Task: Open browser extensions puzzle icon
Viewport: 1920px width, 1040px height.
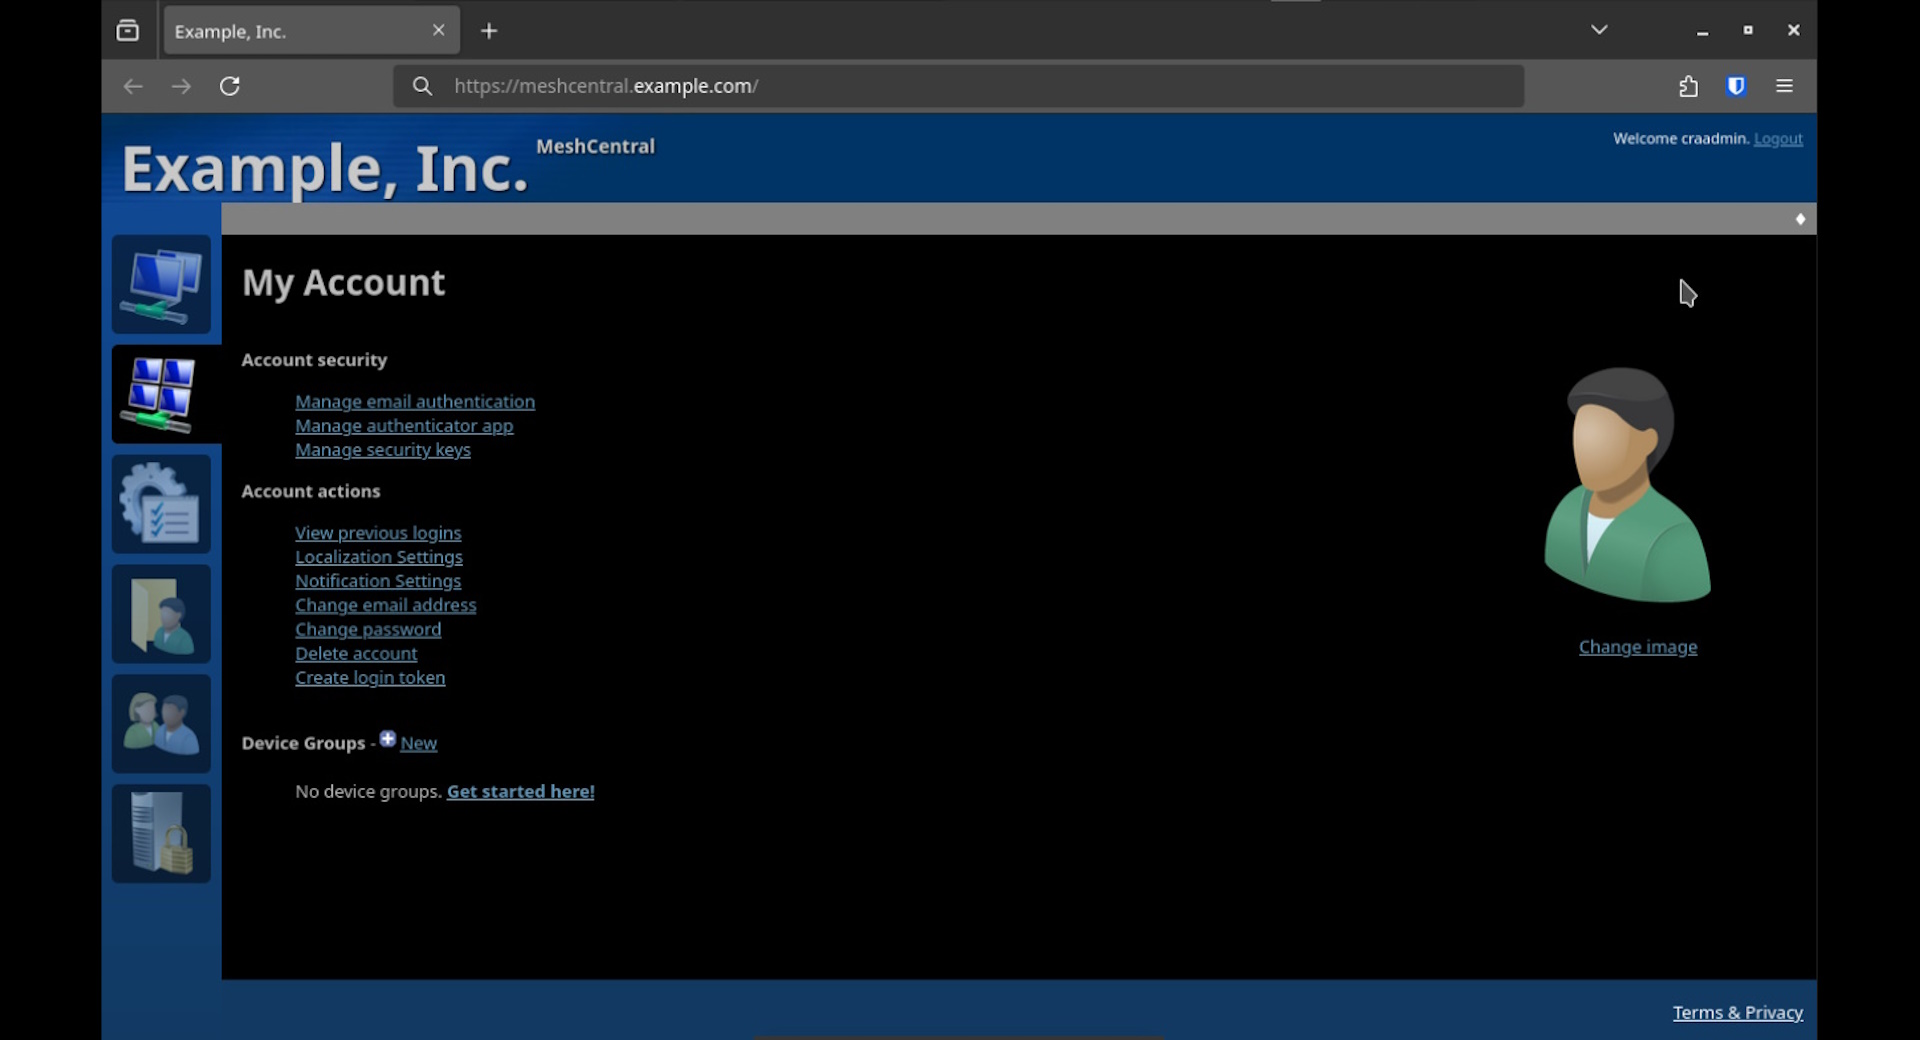Action: tap(1688, 87)
